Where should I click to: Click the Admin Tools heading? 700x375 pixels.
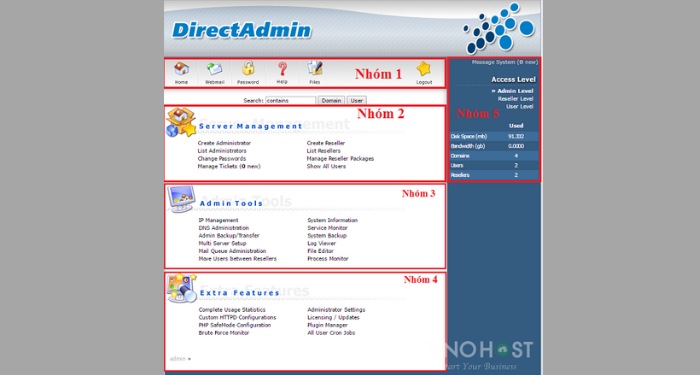[x=231, y=204]
